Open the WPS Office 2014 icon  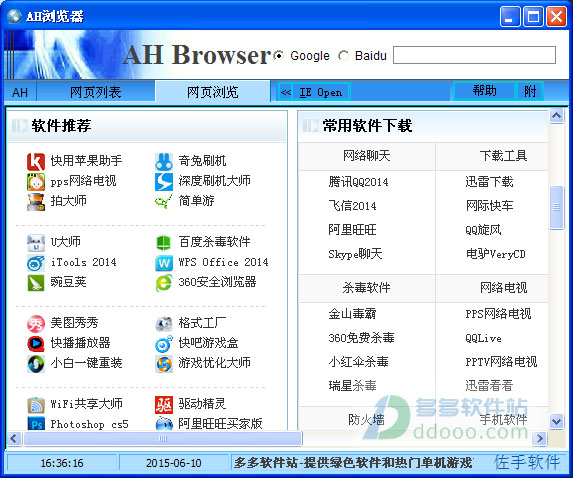164,262
